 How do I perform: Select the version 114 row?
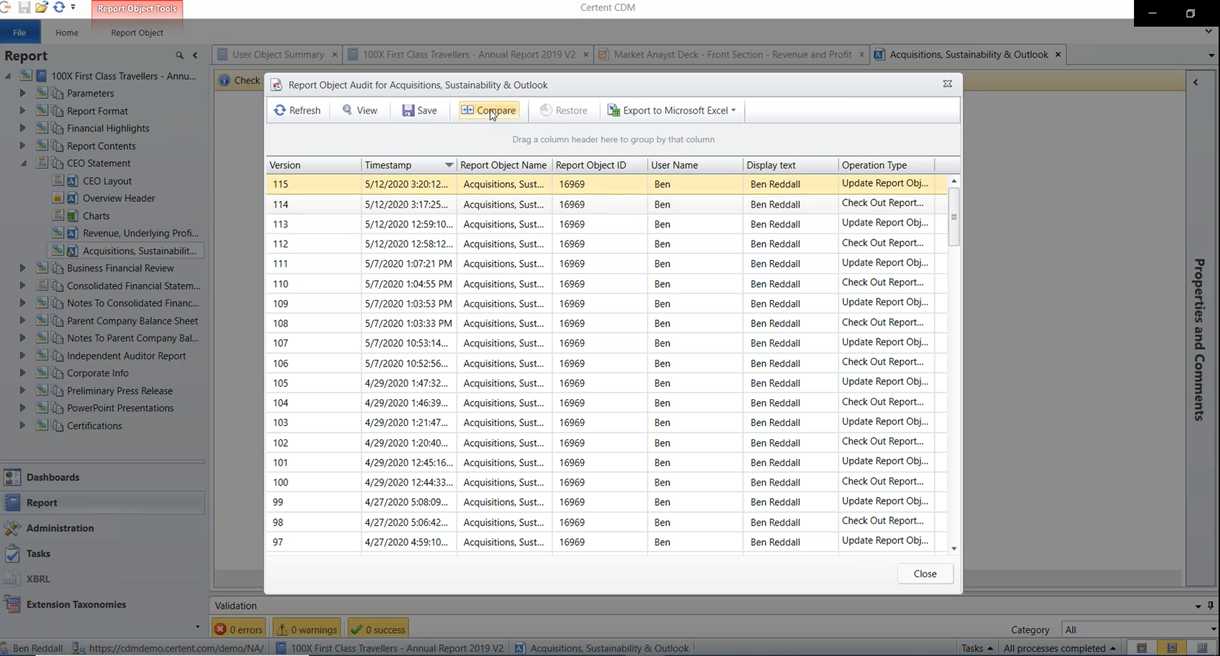pyautogui.click(x=606, y=204)
